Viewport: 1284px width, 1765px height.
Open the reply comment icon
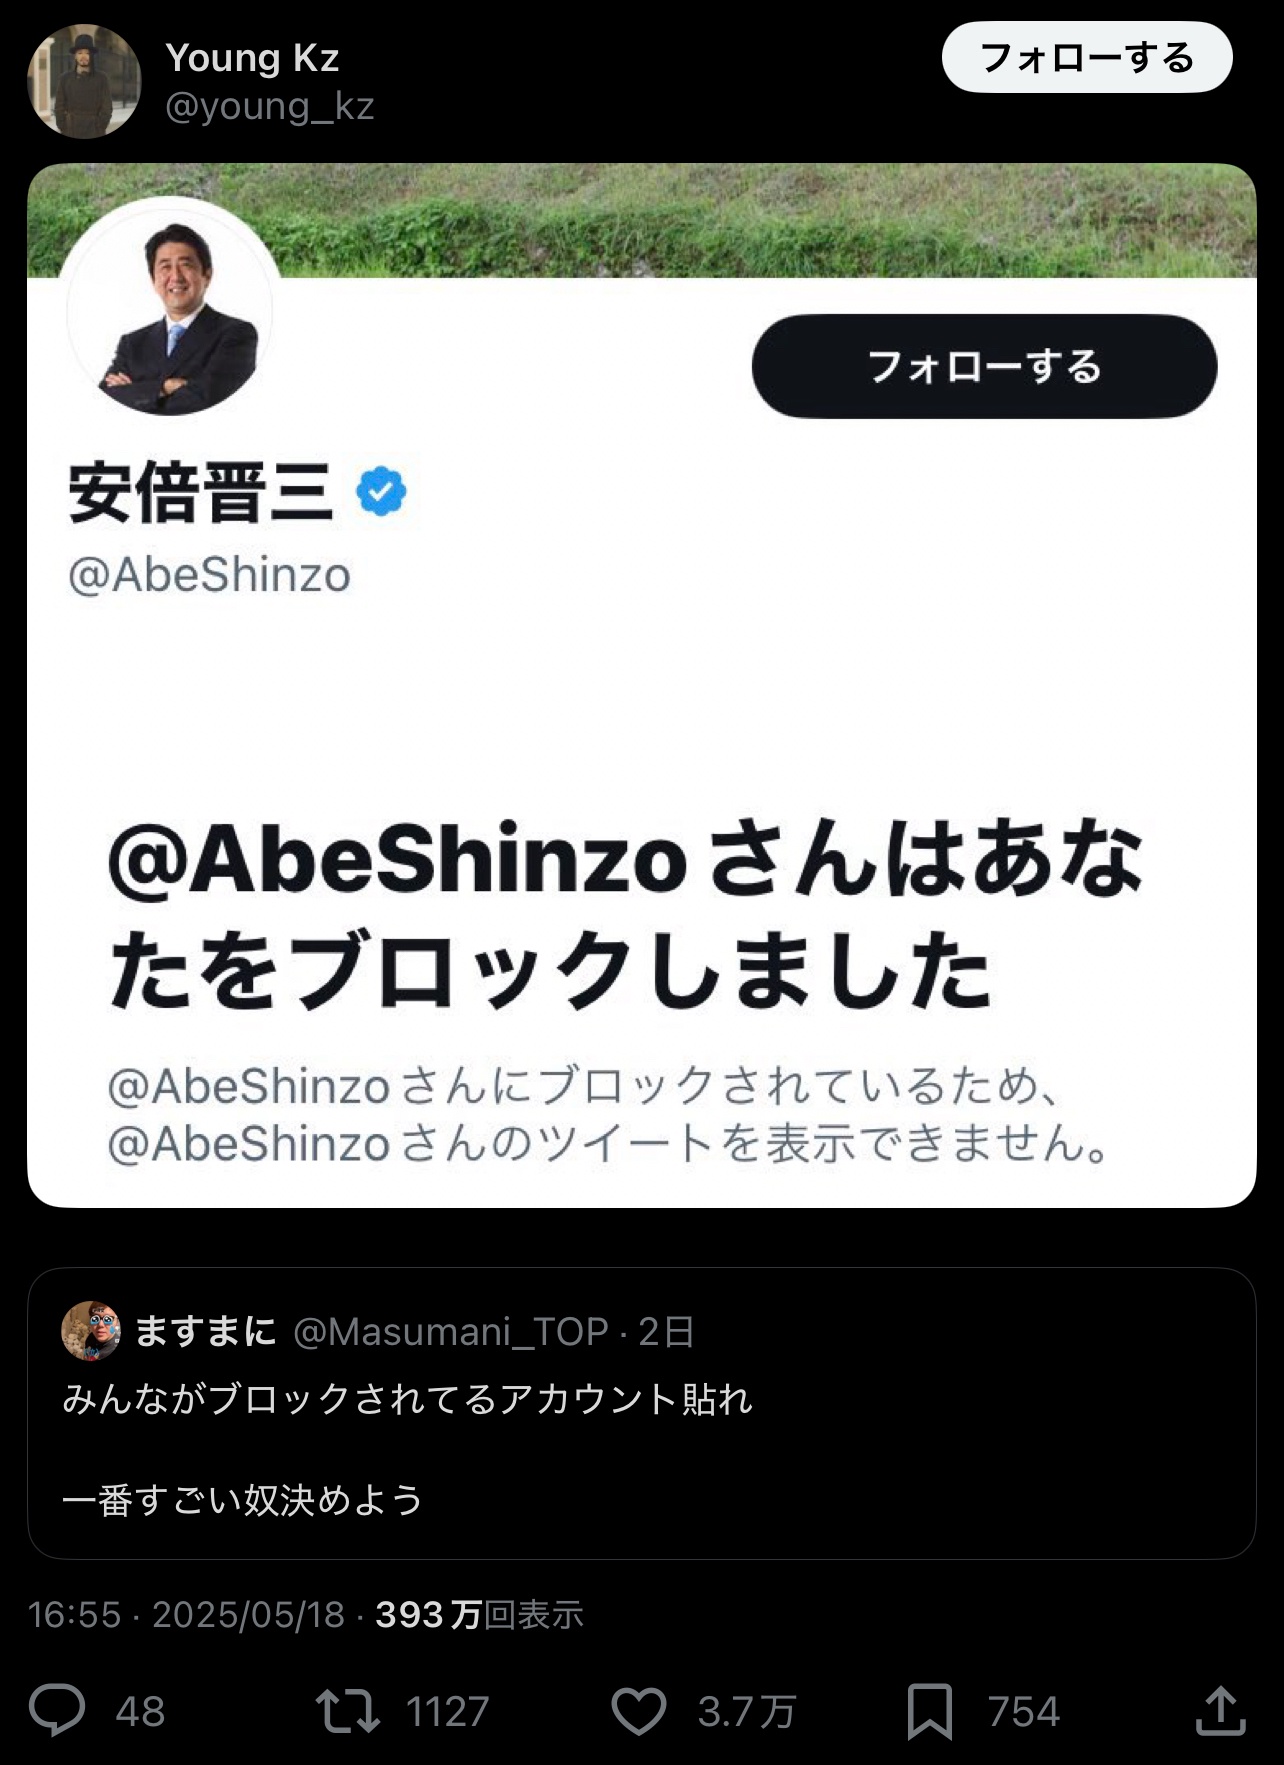(x=57, y=1710)
